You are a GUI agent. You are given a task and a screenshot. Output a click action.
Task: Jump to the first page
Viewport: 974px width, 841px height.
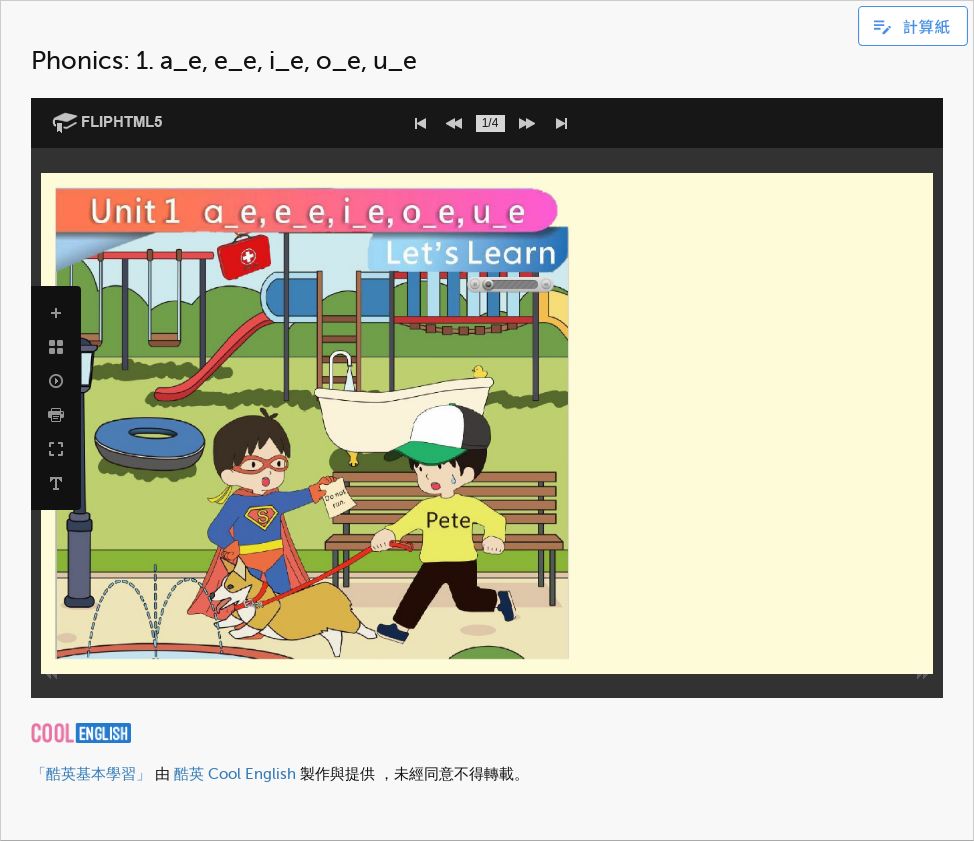(420, 123)
